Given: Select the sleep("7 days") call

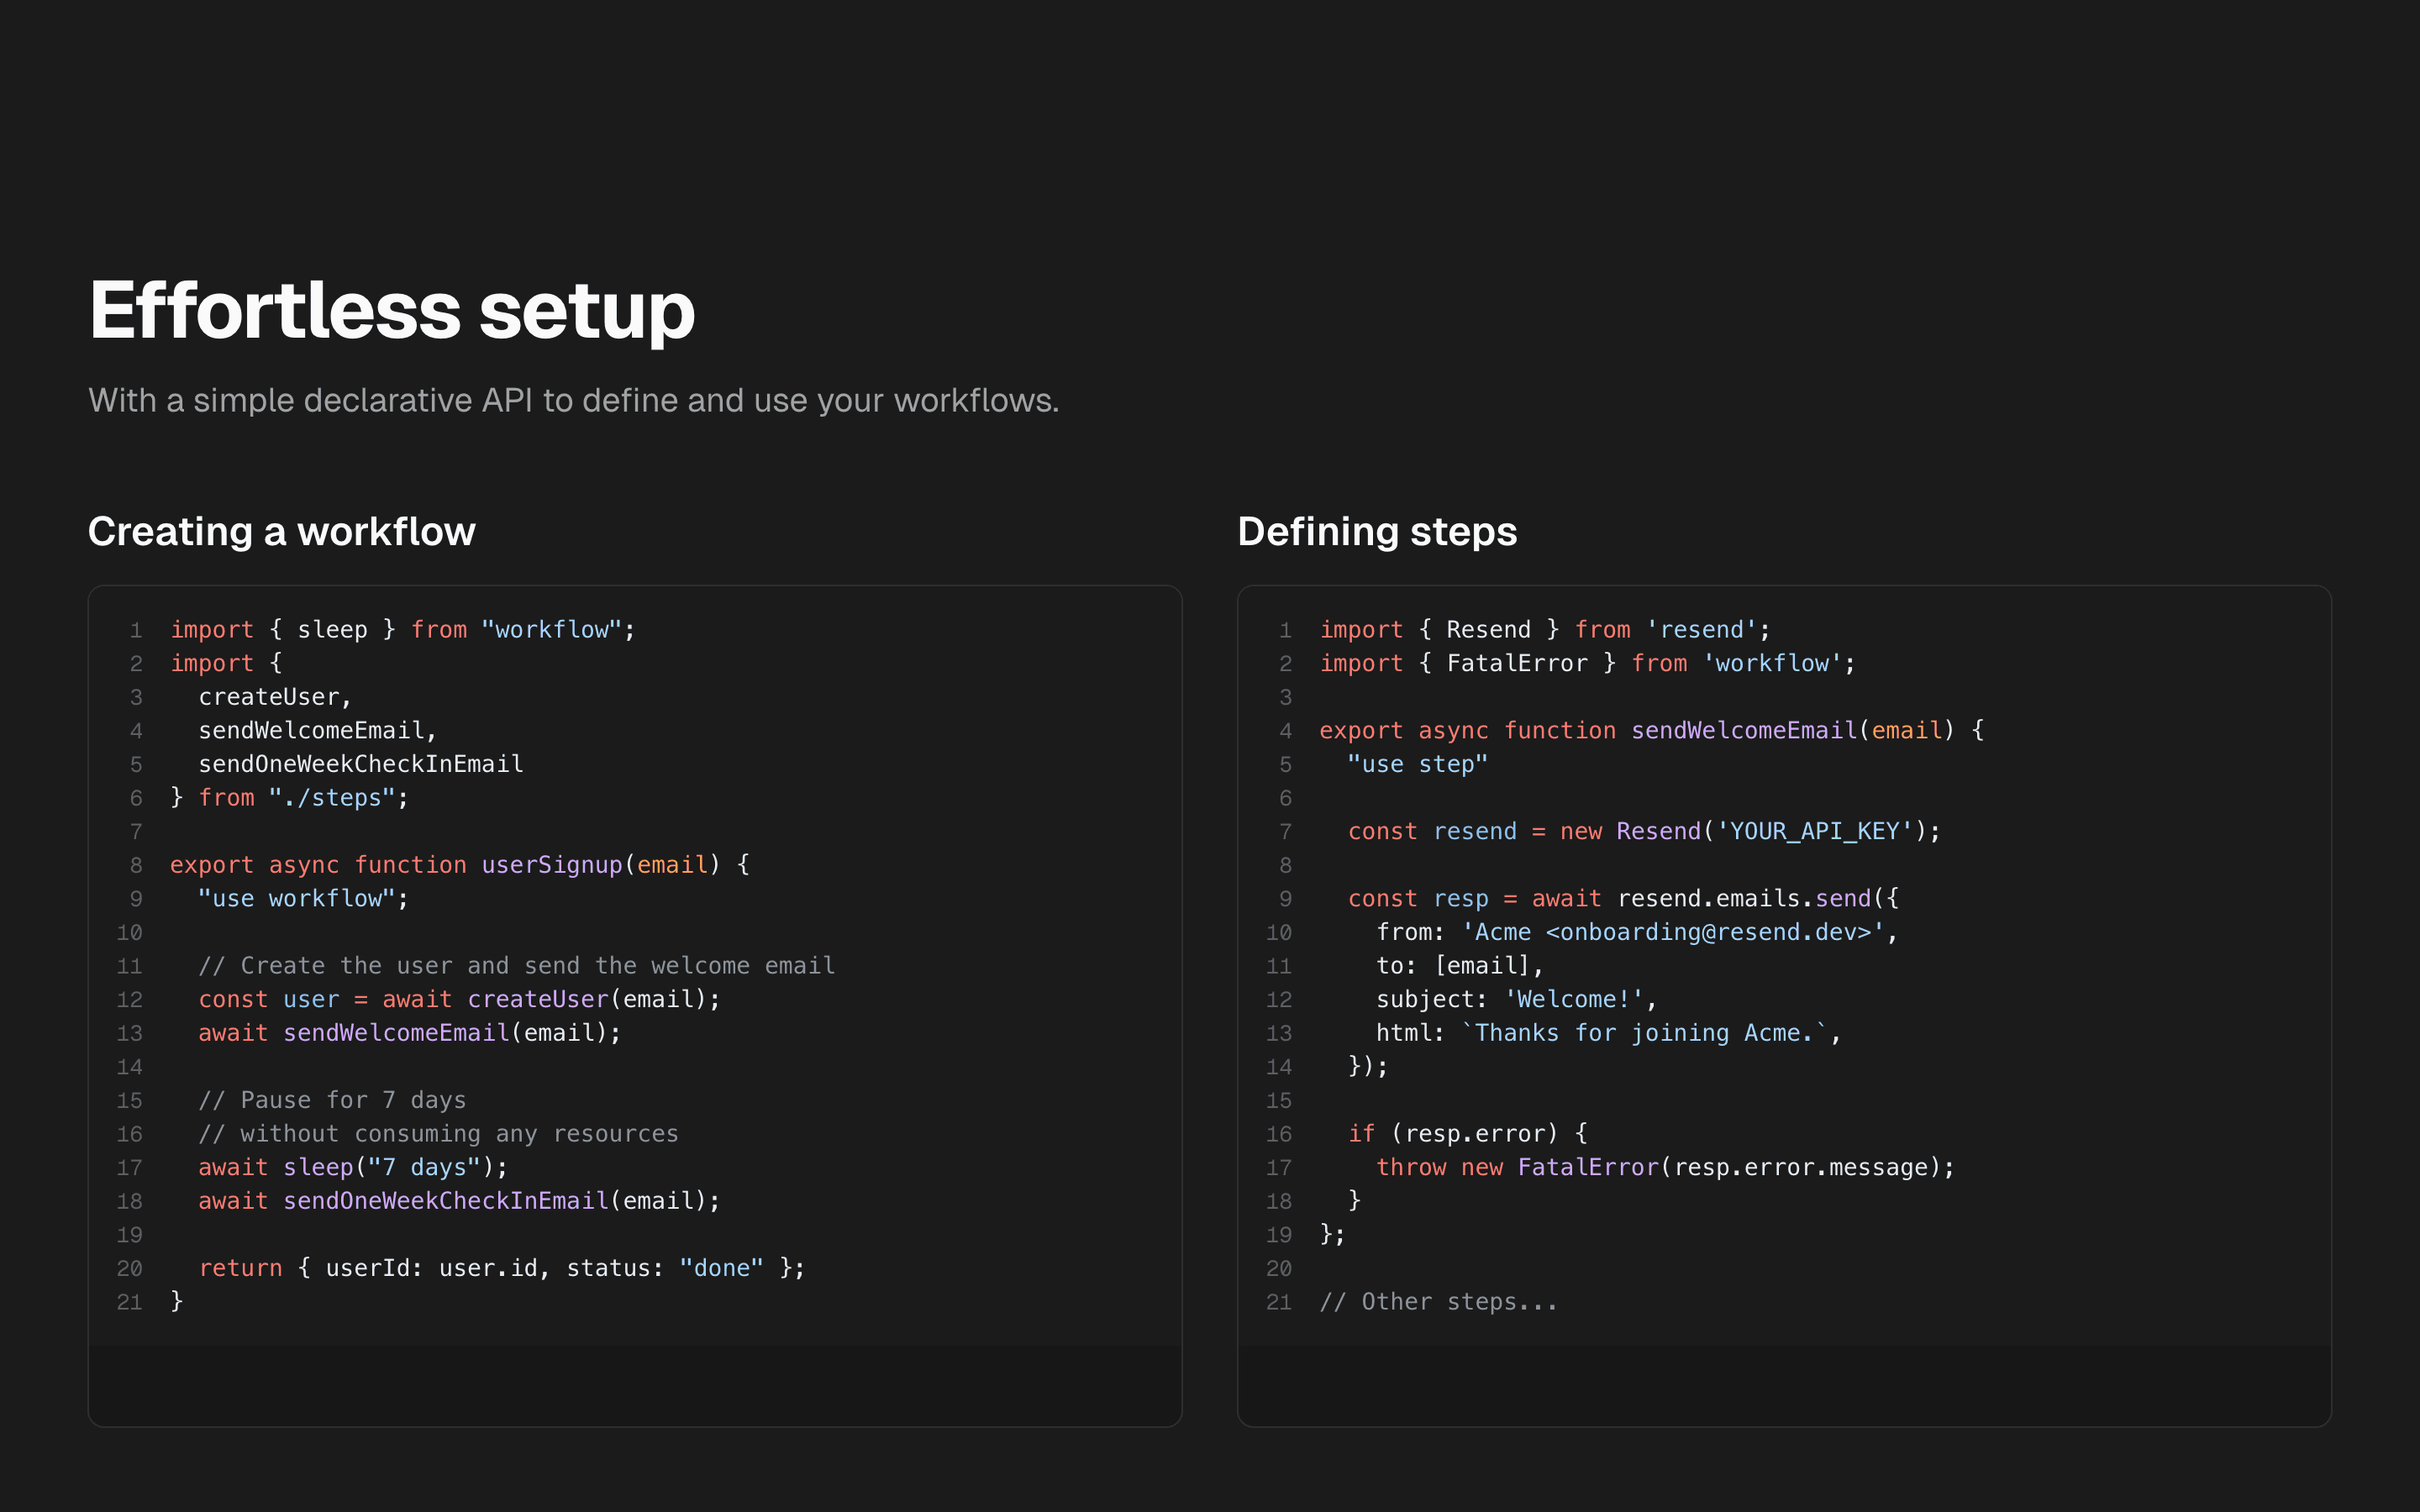Looking at the screenshot, I should click(394, 1166).
